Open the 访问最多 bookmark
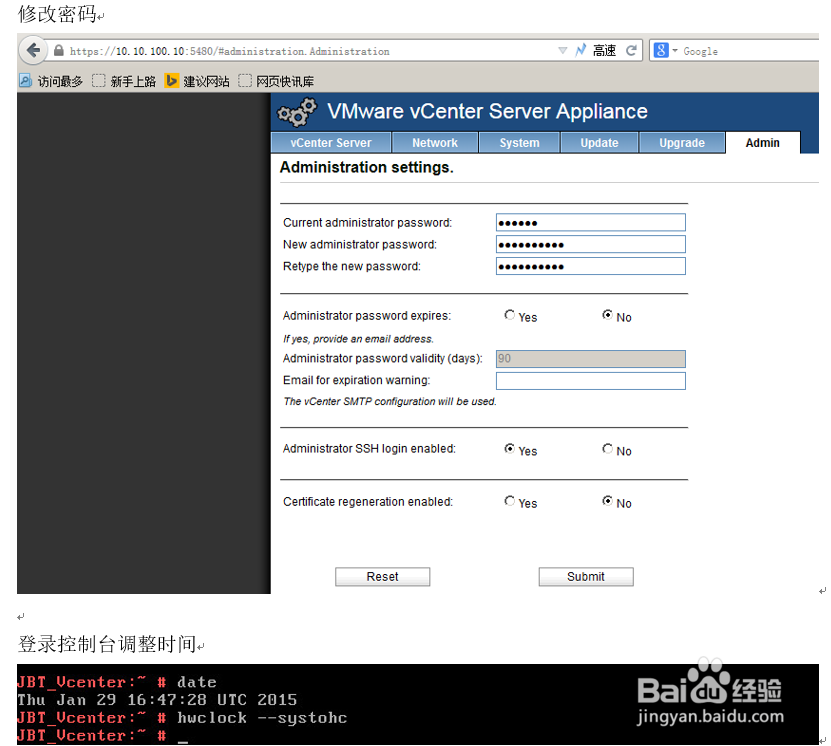 (51, 81)
